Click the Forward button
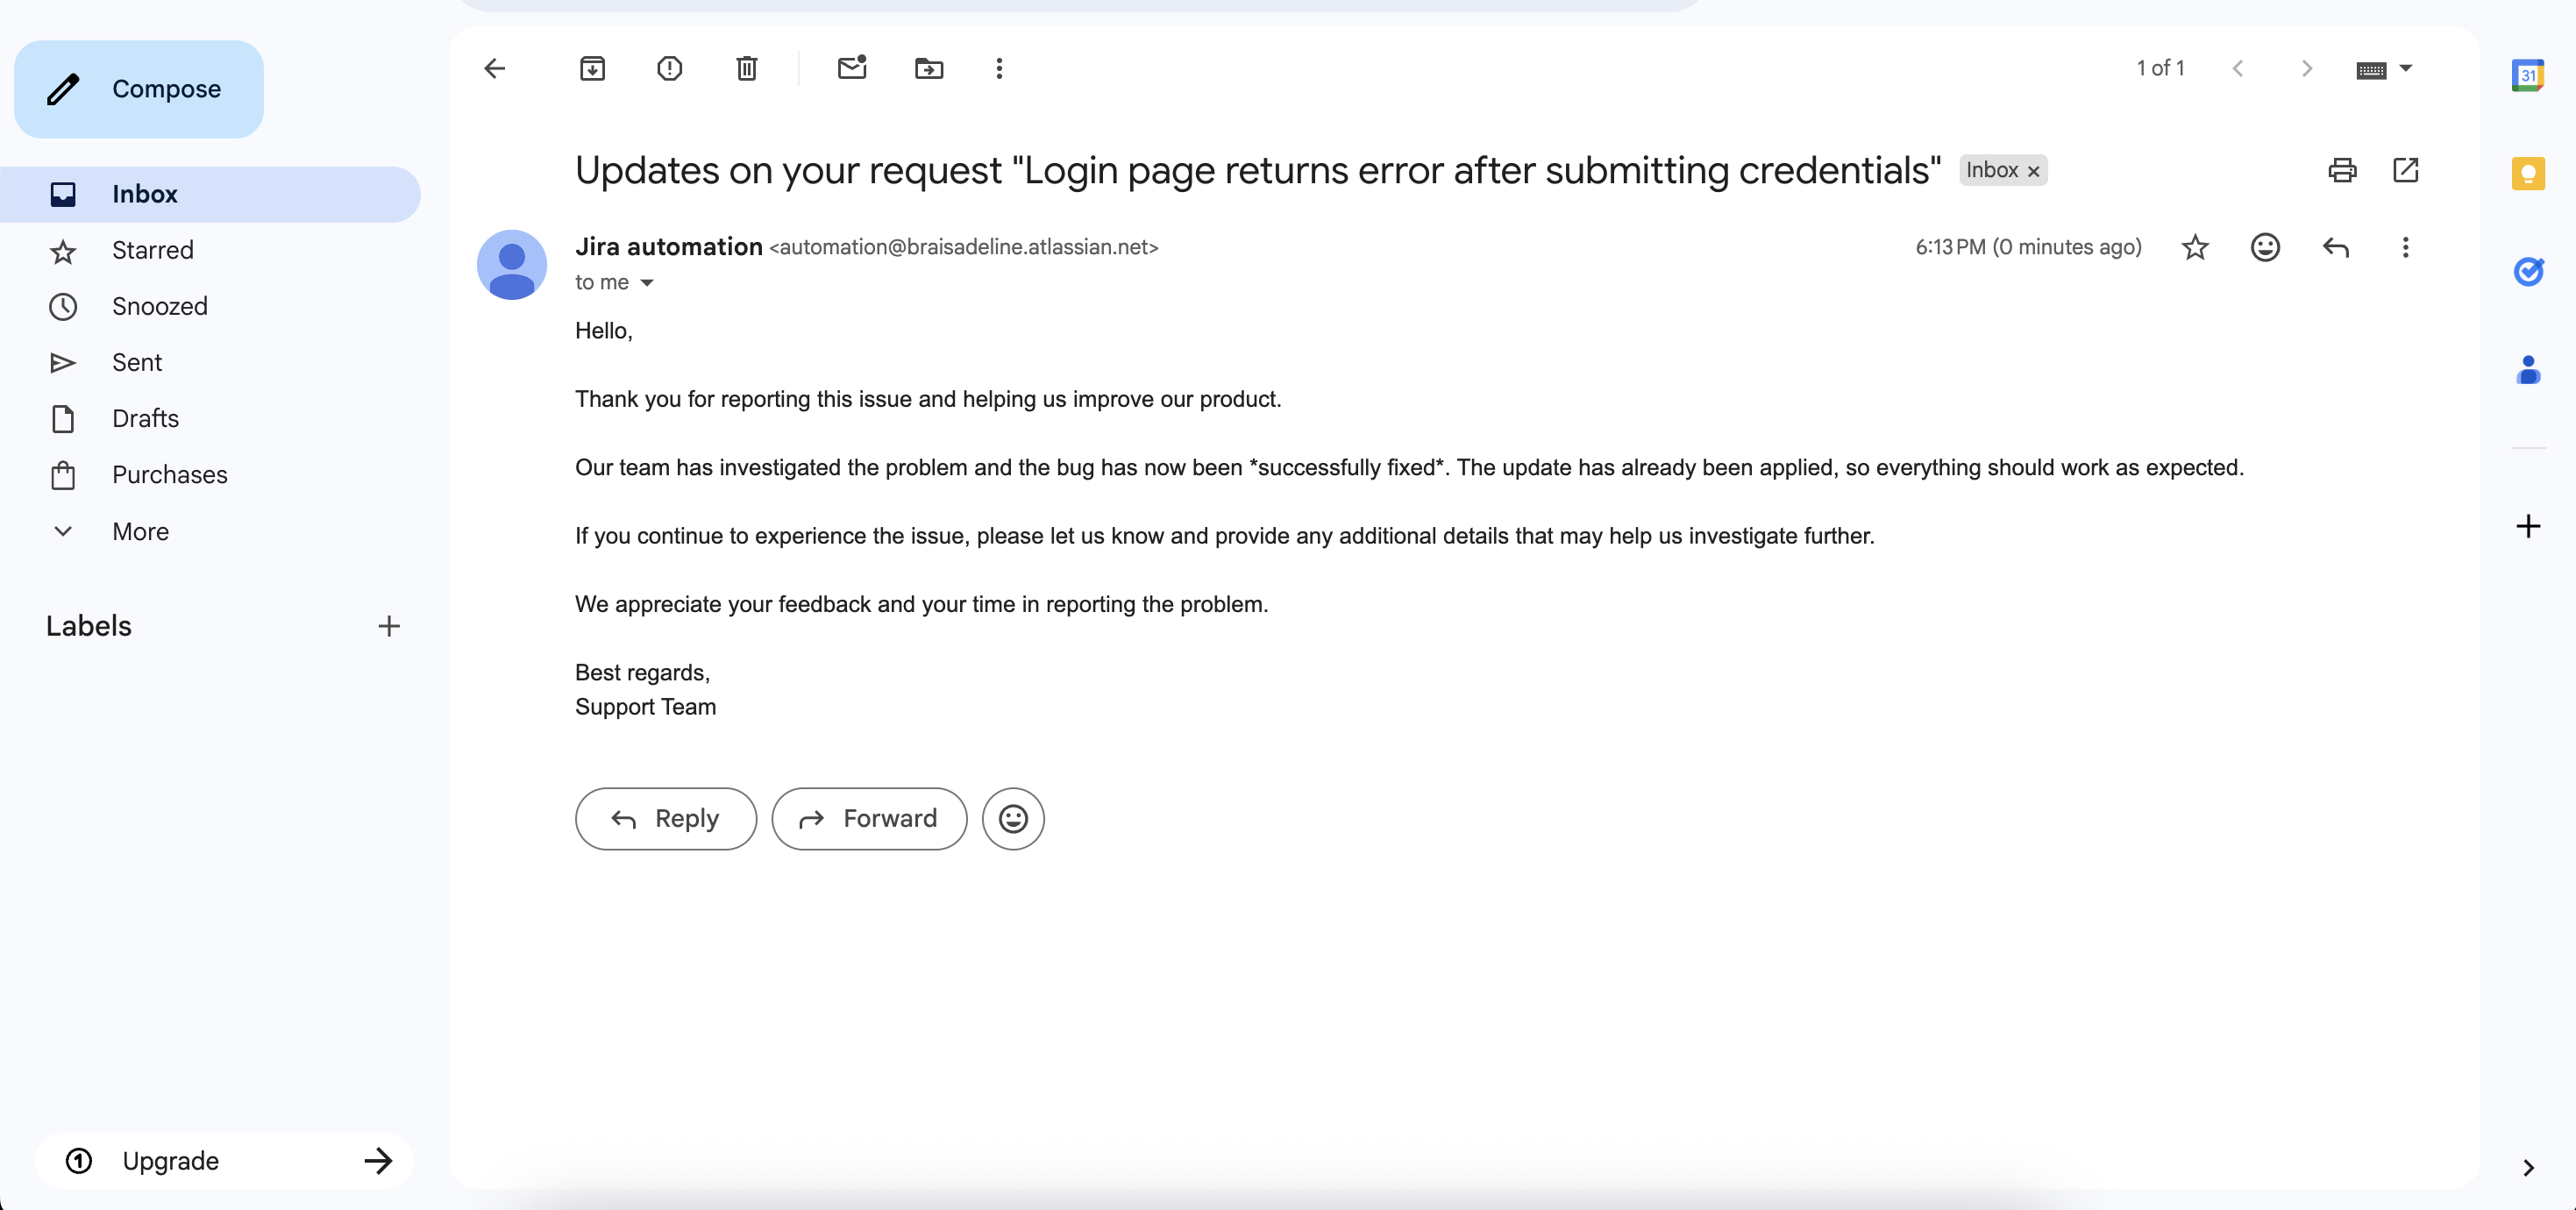 [868, 818]
